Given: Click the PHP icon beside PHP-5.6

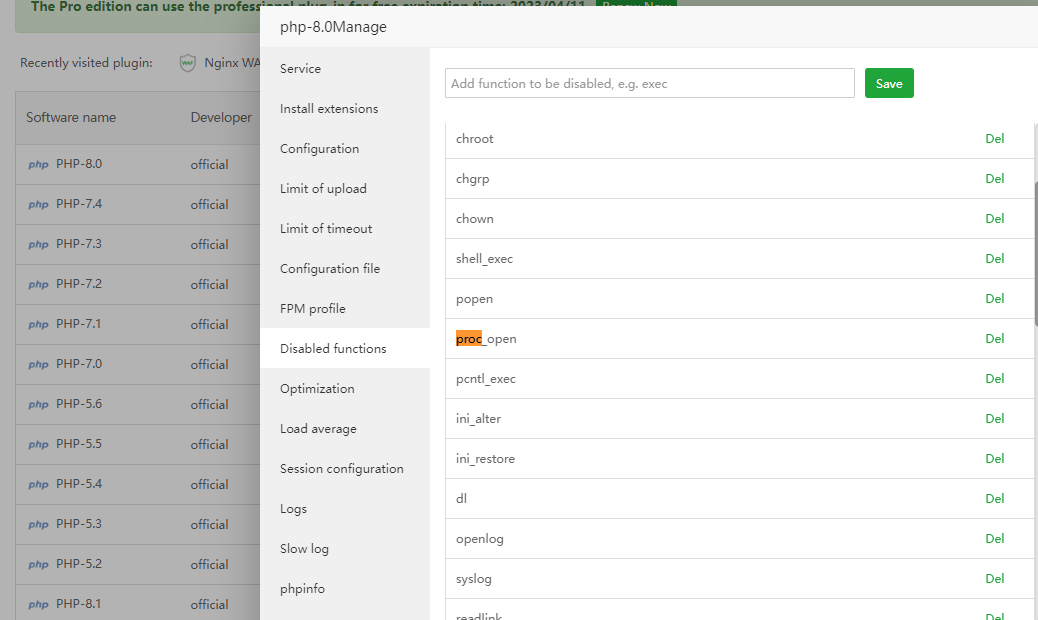Looking at the screenshot, I should tap(38, 405).
